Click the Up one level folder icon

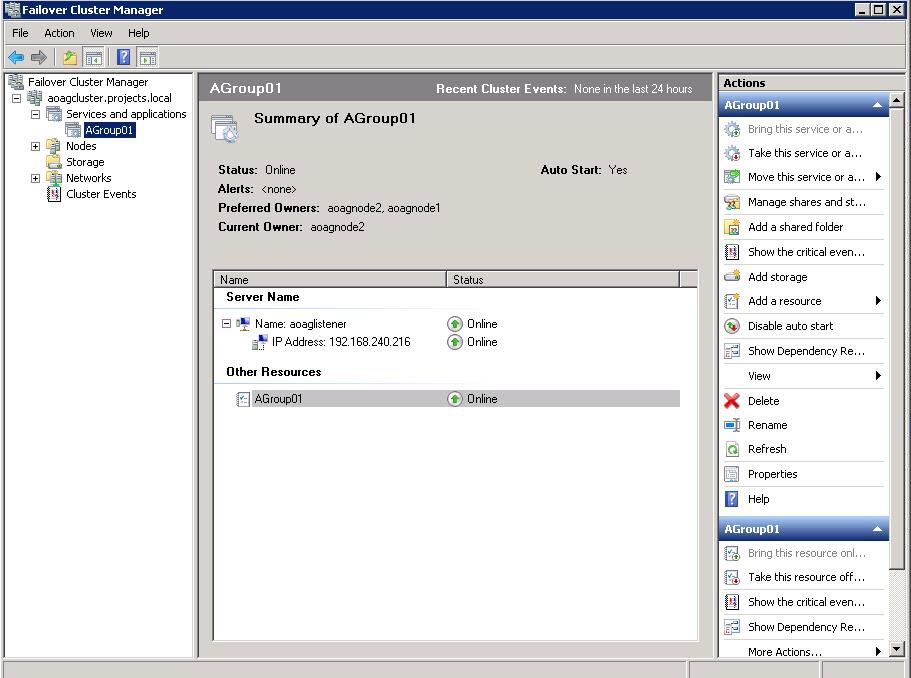tap(70, 57)
